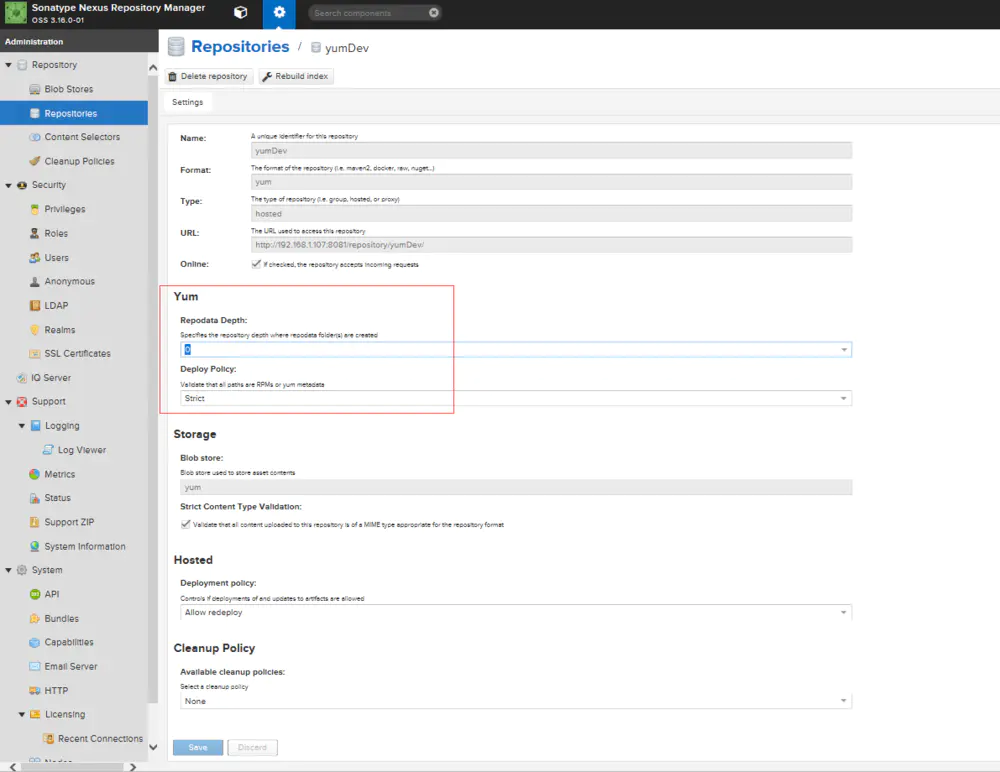1000x772 pixels.
Task: Open the Log Viewer sidebar item
Action: coord(74,450)
